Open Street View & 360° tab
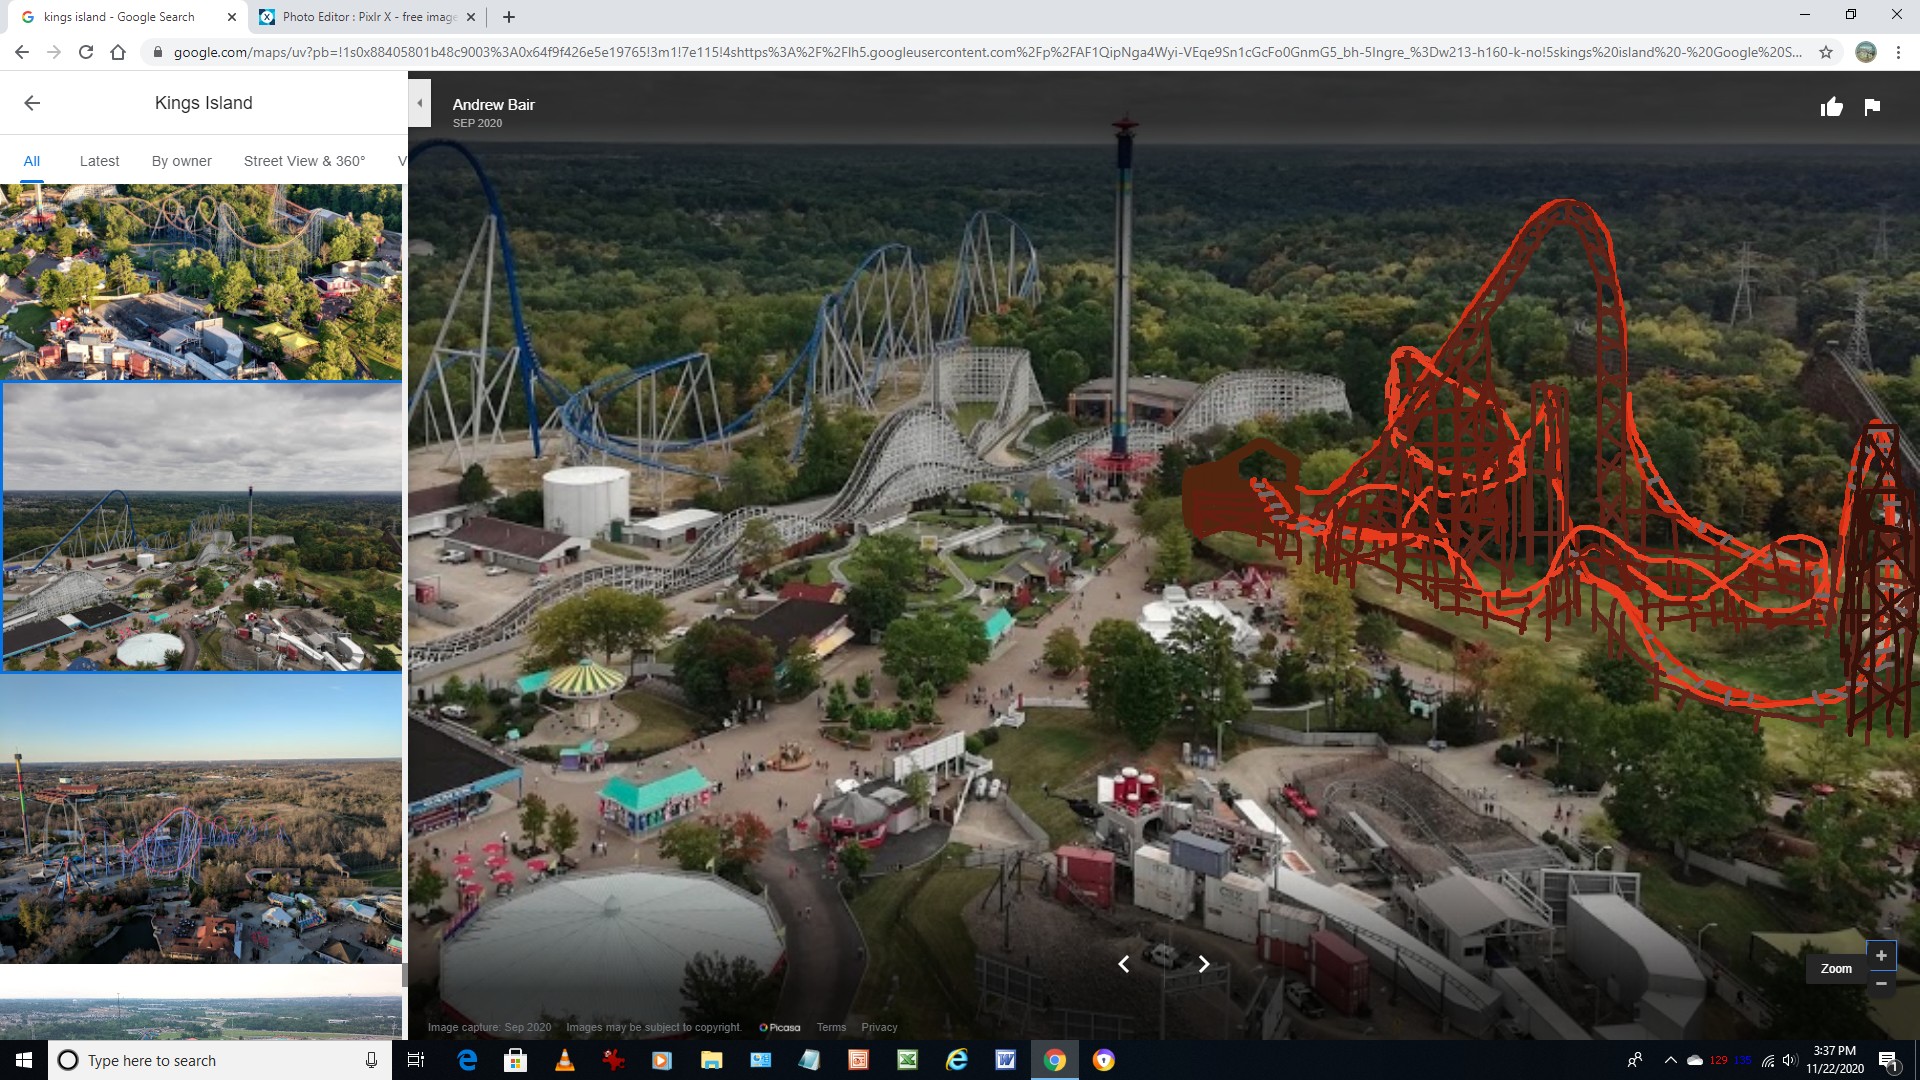The image size is (1920, 1080). 305,161
